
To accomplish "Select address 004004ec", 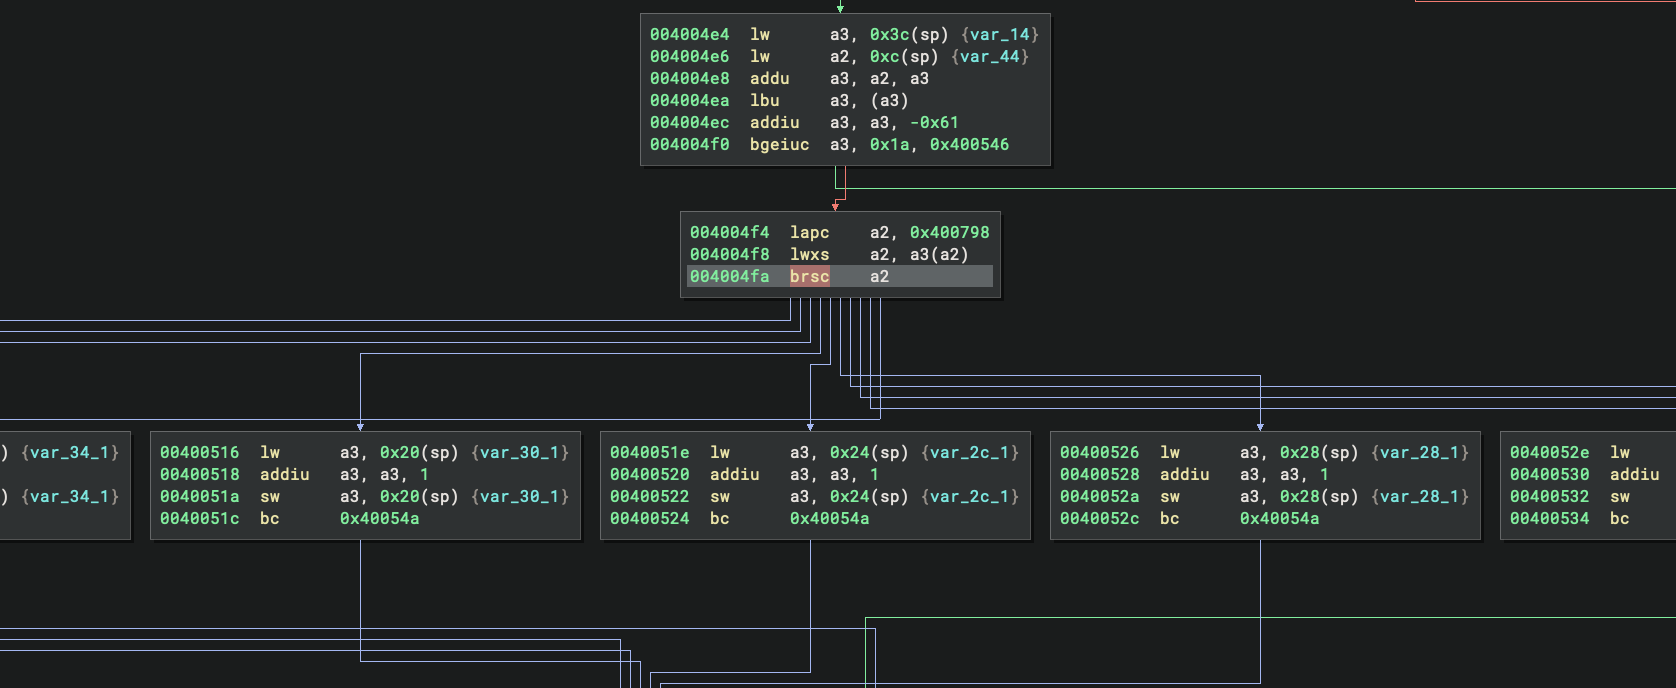I will (x=690, y=123).
